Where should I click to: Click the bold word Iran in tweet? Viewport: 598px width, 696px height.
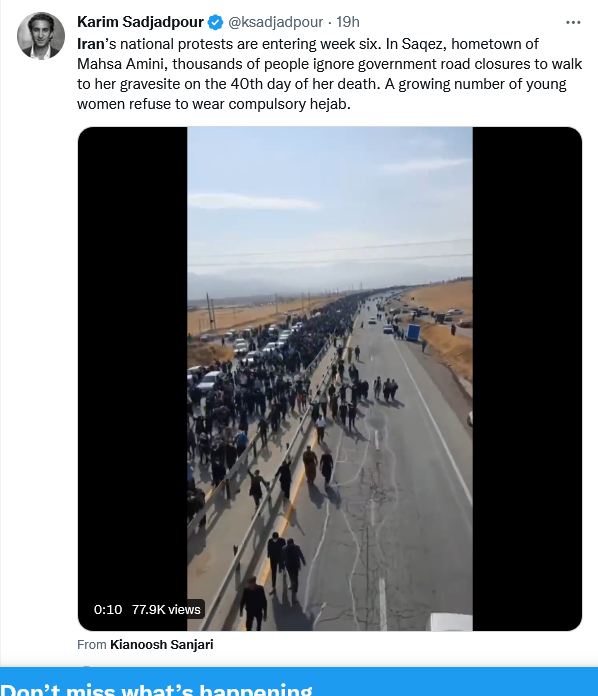point(91,44)
